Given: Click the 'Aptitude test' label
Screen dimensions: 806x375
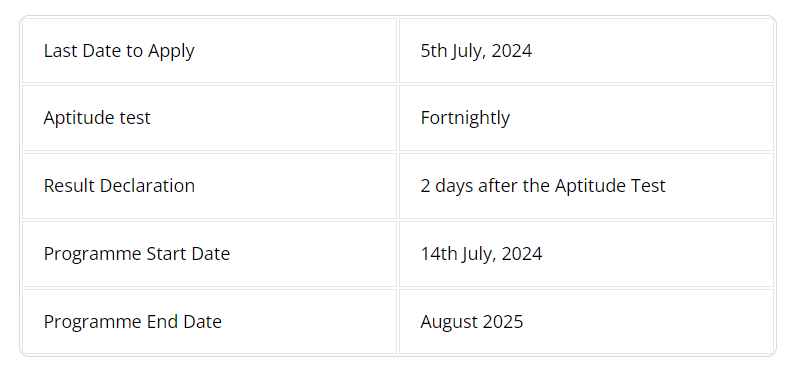Looking at the screenshot, I should pyautogui.click(x=97, y=118).
